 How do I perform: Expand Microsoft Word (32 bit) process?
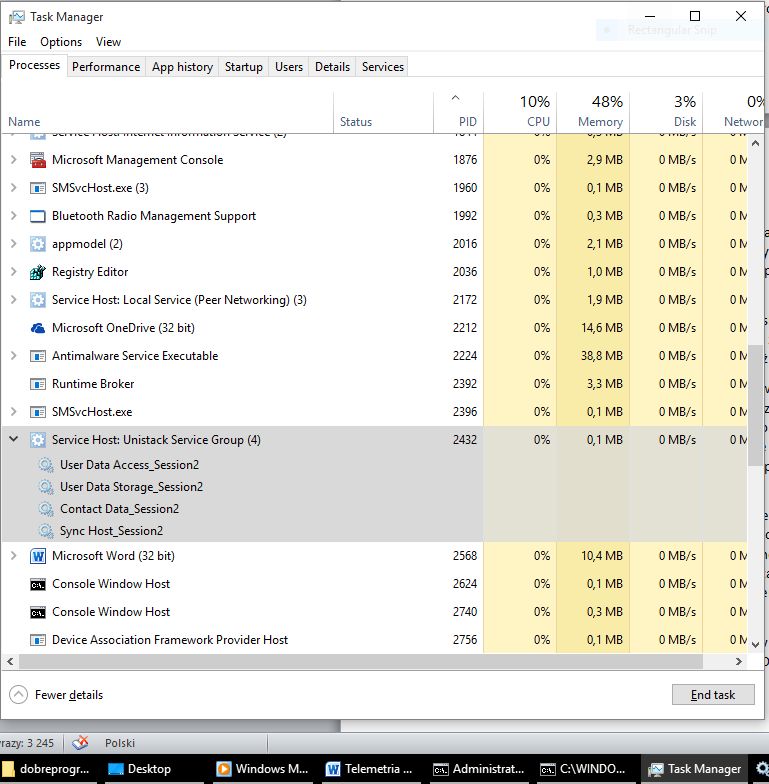(14, 556)
